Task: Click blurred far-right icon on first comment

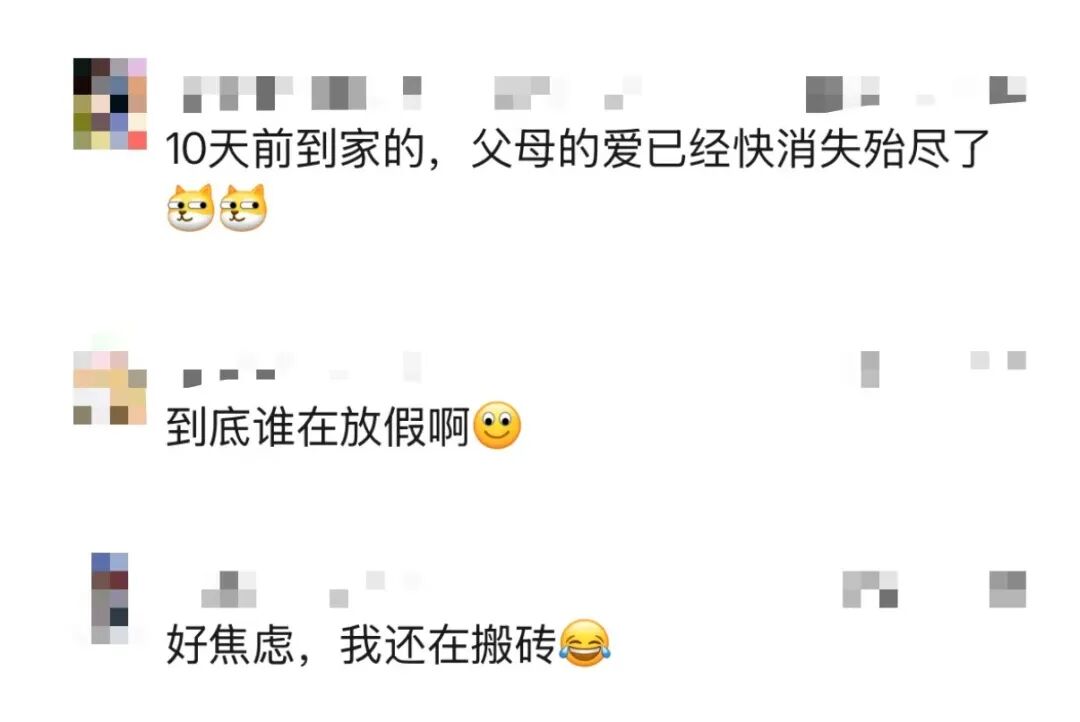Action: coord(1008,90)
